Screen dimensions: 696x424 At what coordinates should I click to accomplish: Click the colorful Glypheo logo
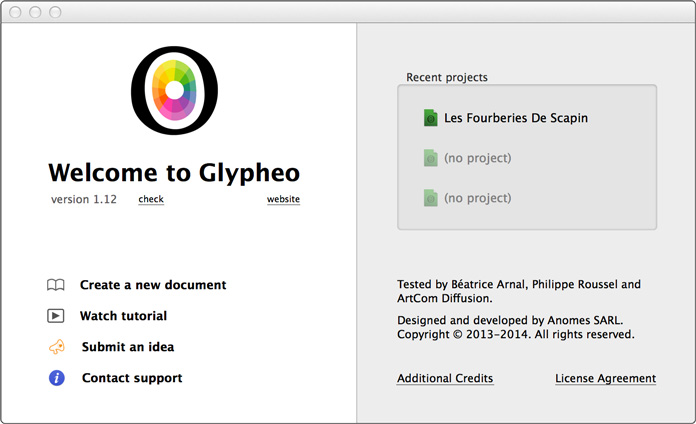[174, 90]
